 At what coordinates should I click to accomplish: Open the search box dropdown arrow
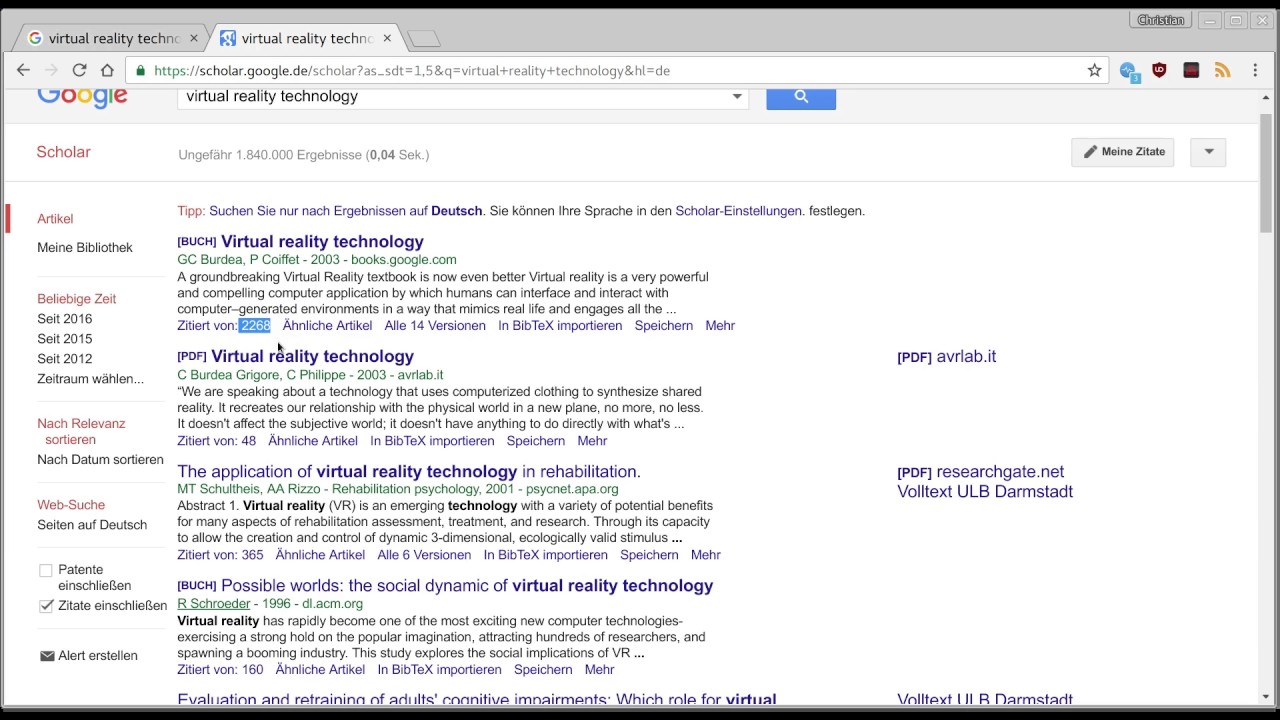click(737, 97)
